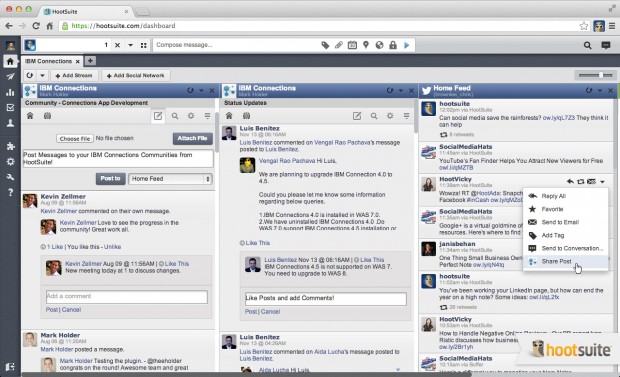Screen dimensions: 620x377
Task: Expand the Home Feed dropdown next to Post to
Action: (170, 179)
